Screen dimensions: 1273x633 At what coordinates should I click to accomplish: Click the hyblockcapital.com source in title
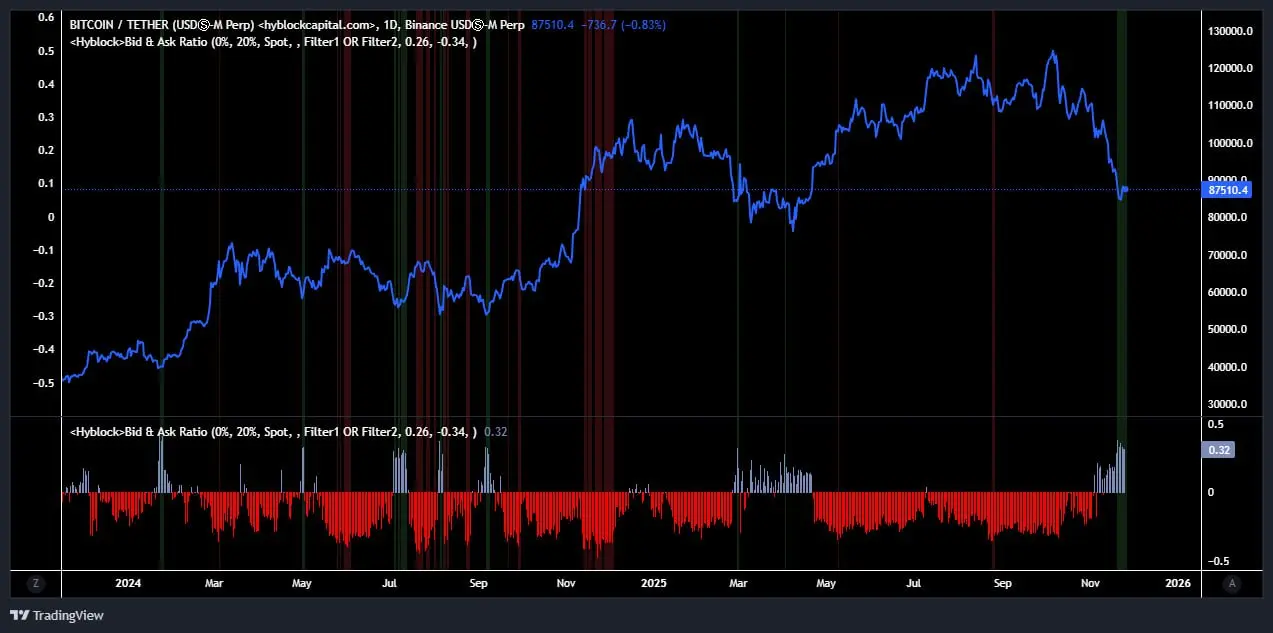coord(318,24)
